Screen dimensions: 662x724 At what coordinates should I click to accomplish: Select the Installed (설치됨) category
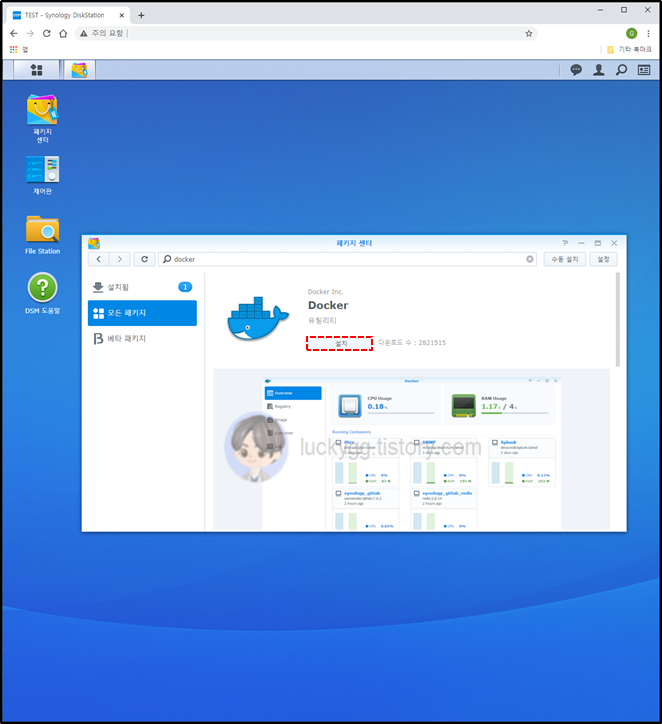[x=142, y=287]
